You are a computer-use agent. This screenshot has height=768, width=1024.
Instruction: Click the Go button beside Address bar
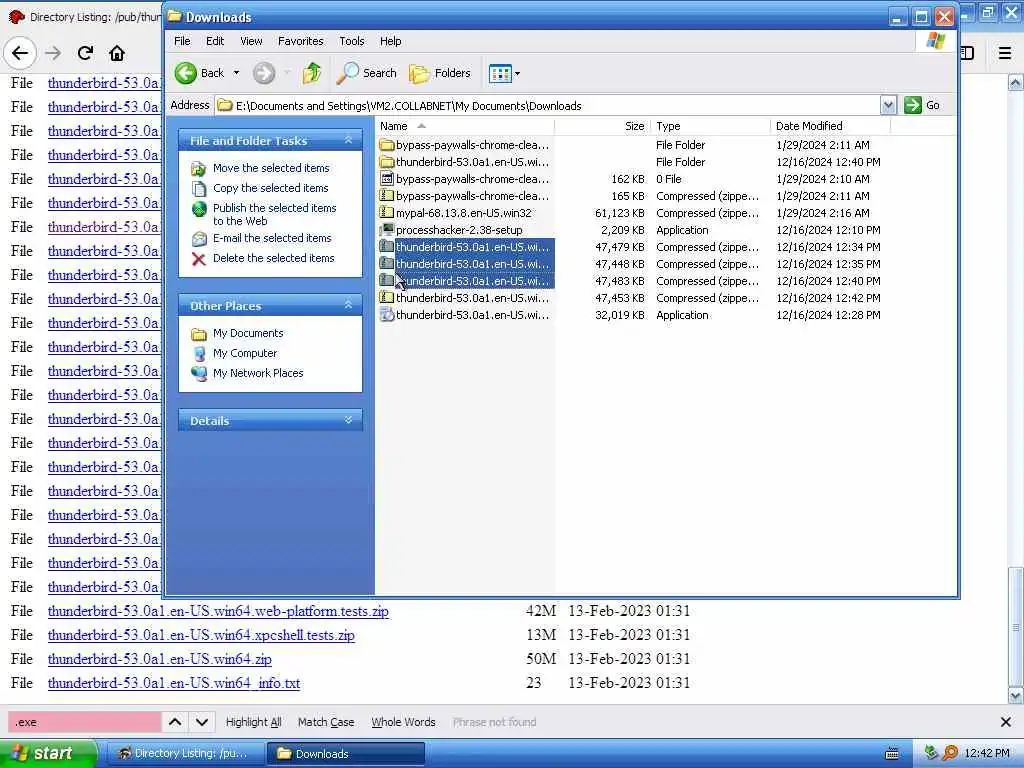point(922,105)
